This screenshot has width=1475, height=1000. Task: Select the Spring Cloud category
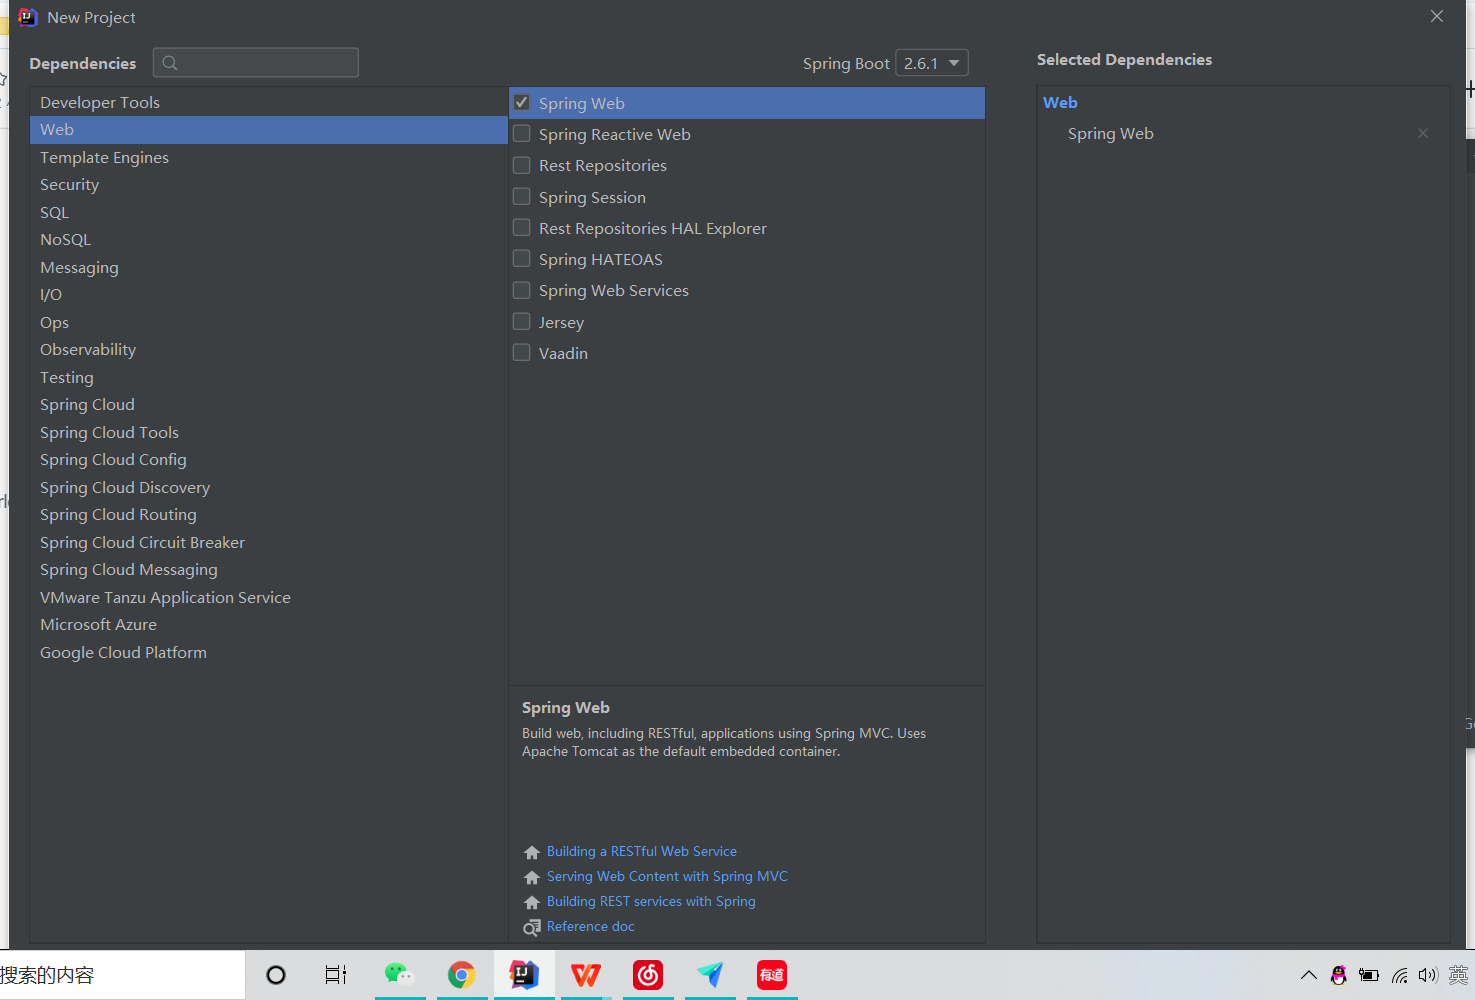click(269, 405)
